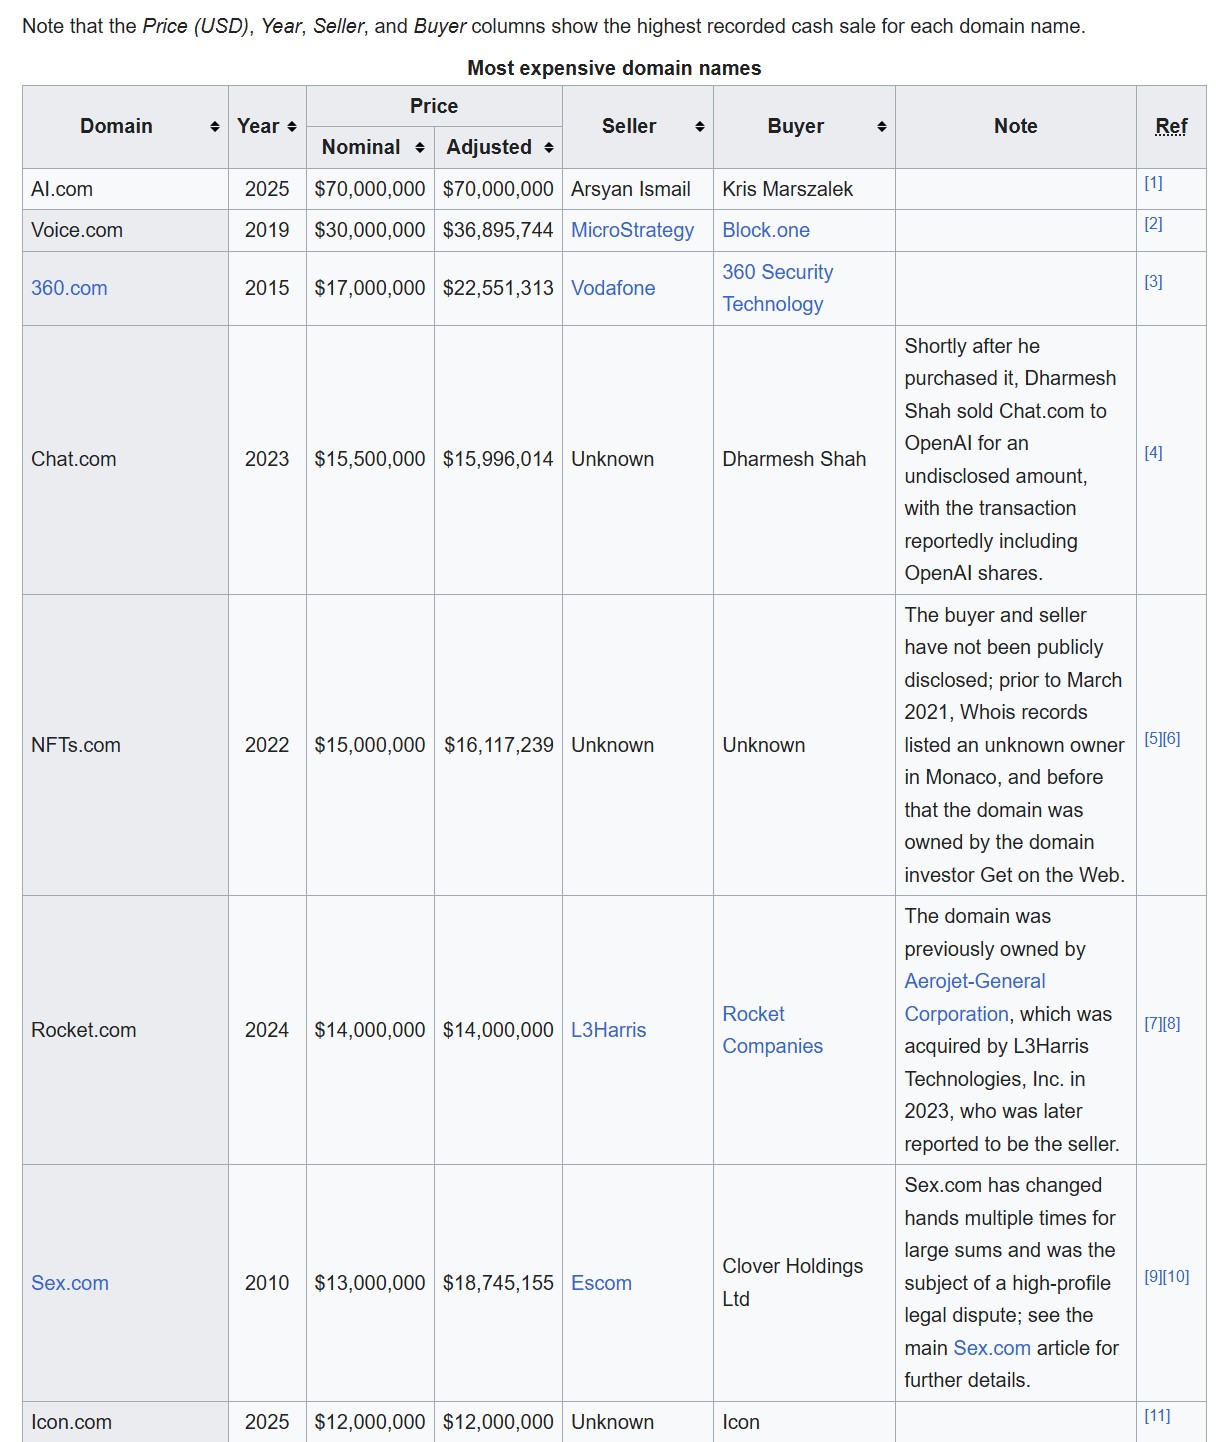Jump to reference [4] for Chat.com

click(x=1153, y=453)
